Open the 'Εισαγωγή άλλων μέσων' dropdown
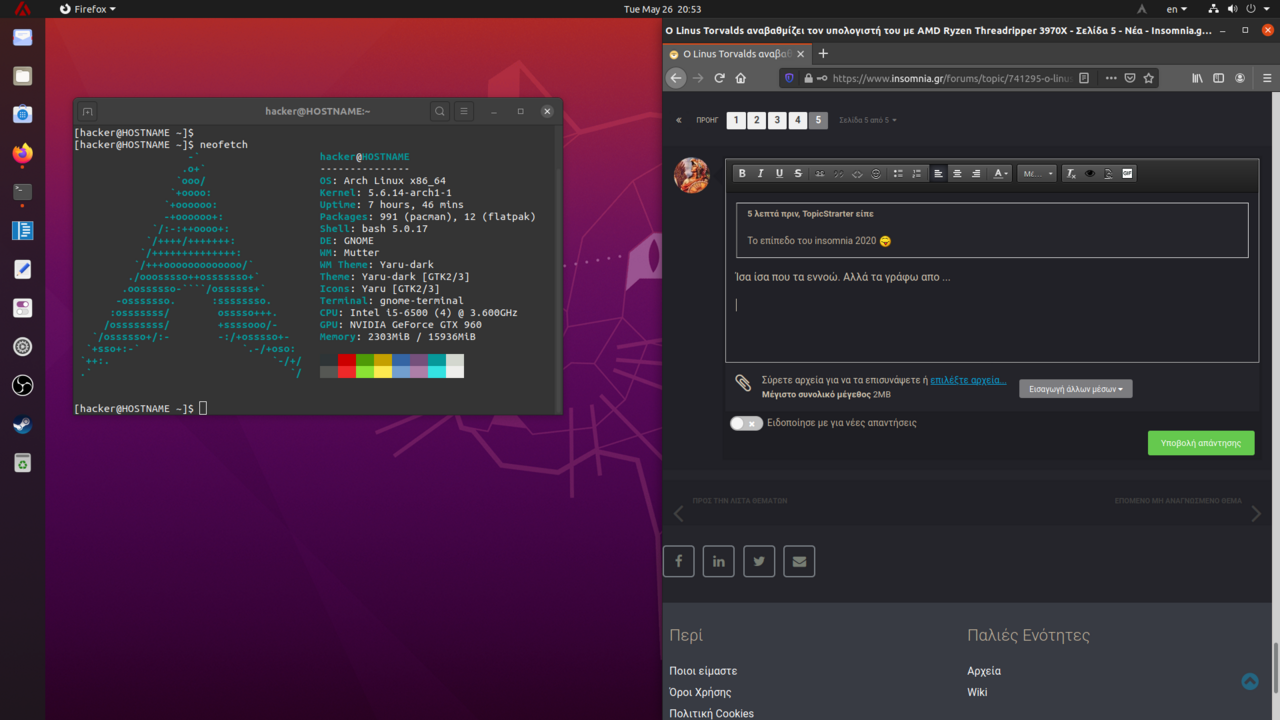This screenshot has width=1280, height=720. click(1076, 389)
